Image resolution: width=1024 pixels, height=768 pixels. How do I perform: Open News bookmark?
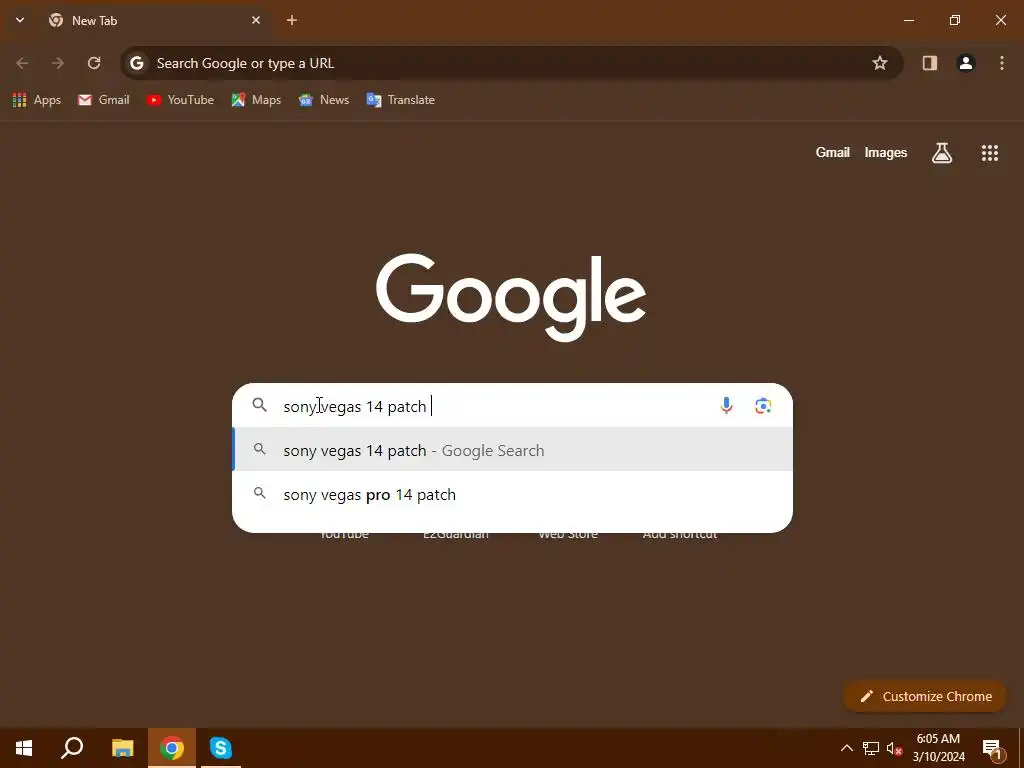[324, 100]
